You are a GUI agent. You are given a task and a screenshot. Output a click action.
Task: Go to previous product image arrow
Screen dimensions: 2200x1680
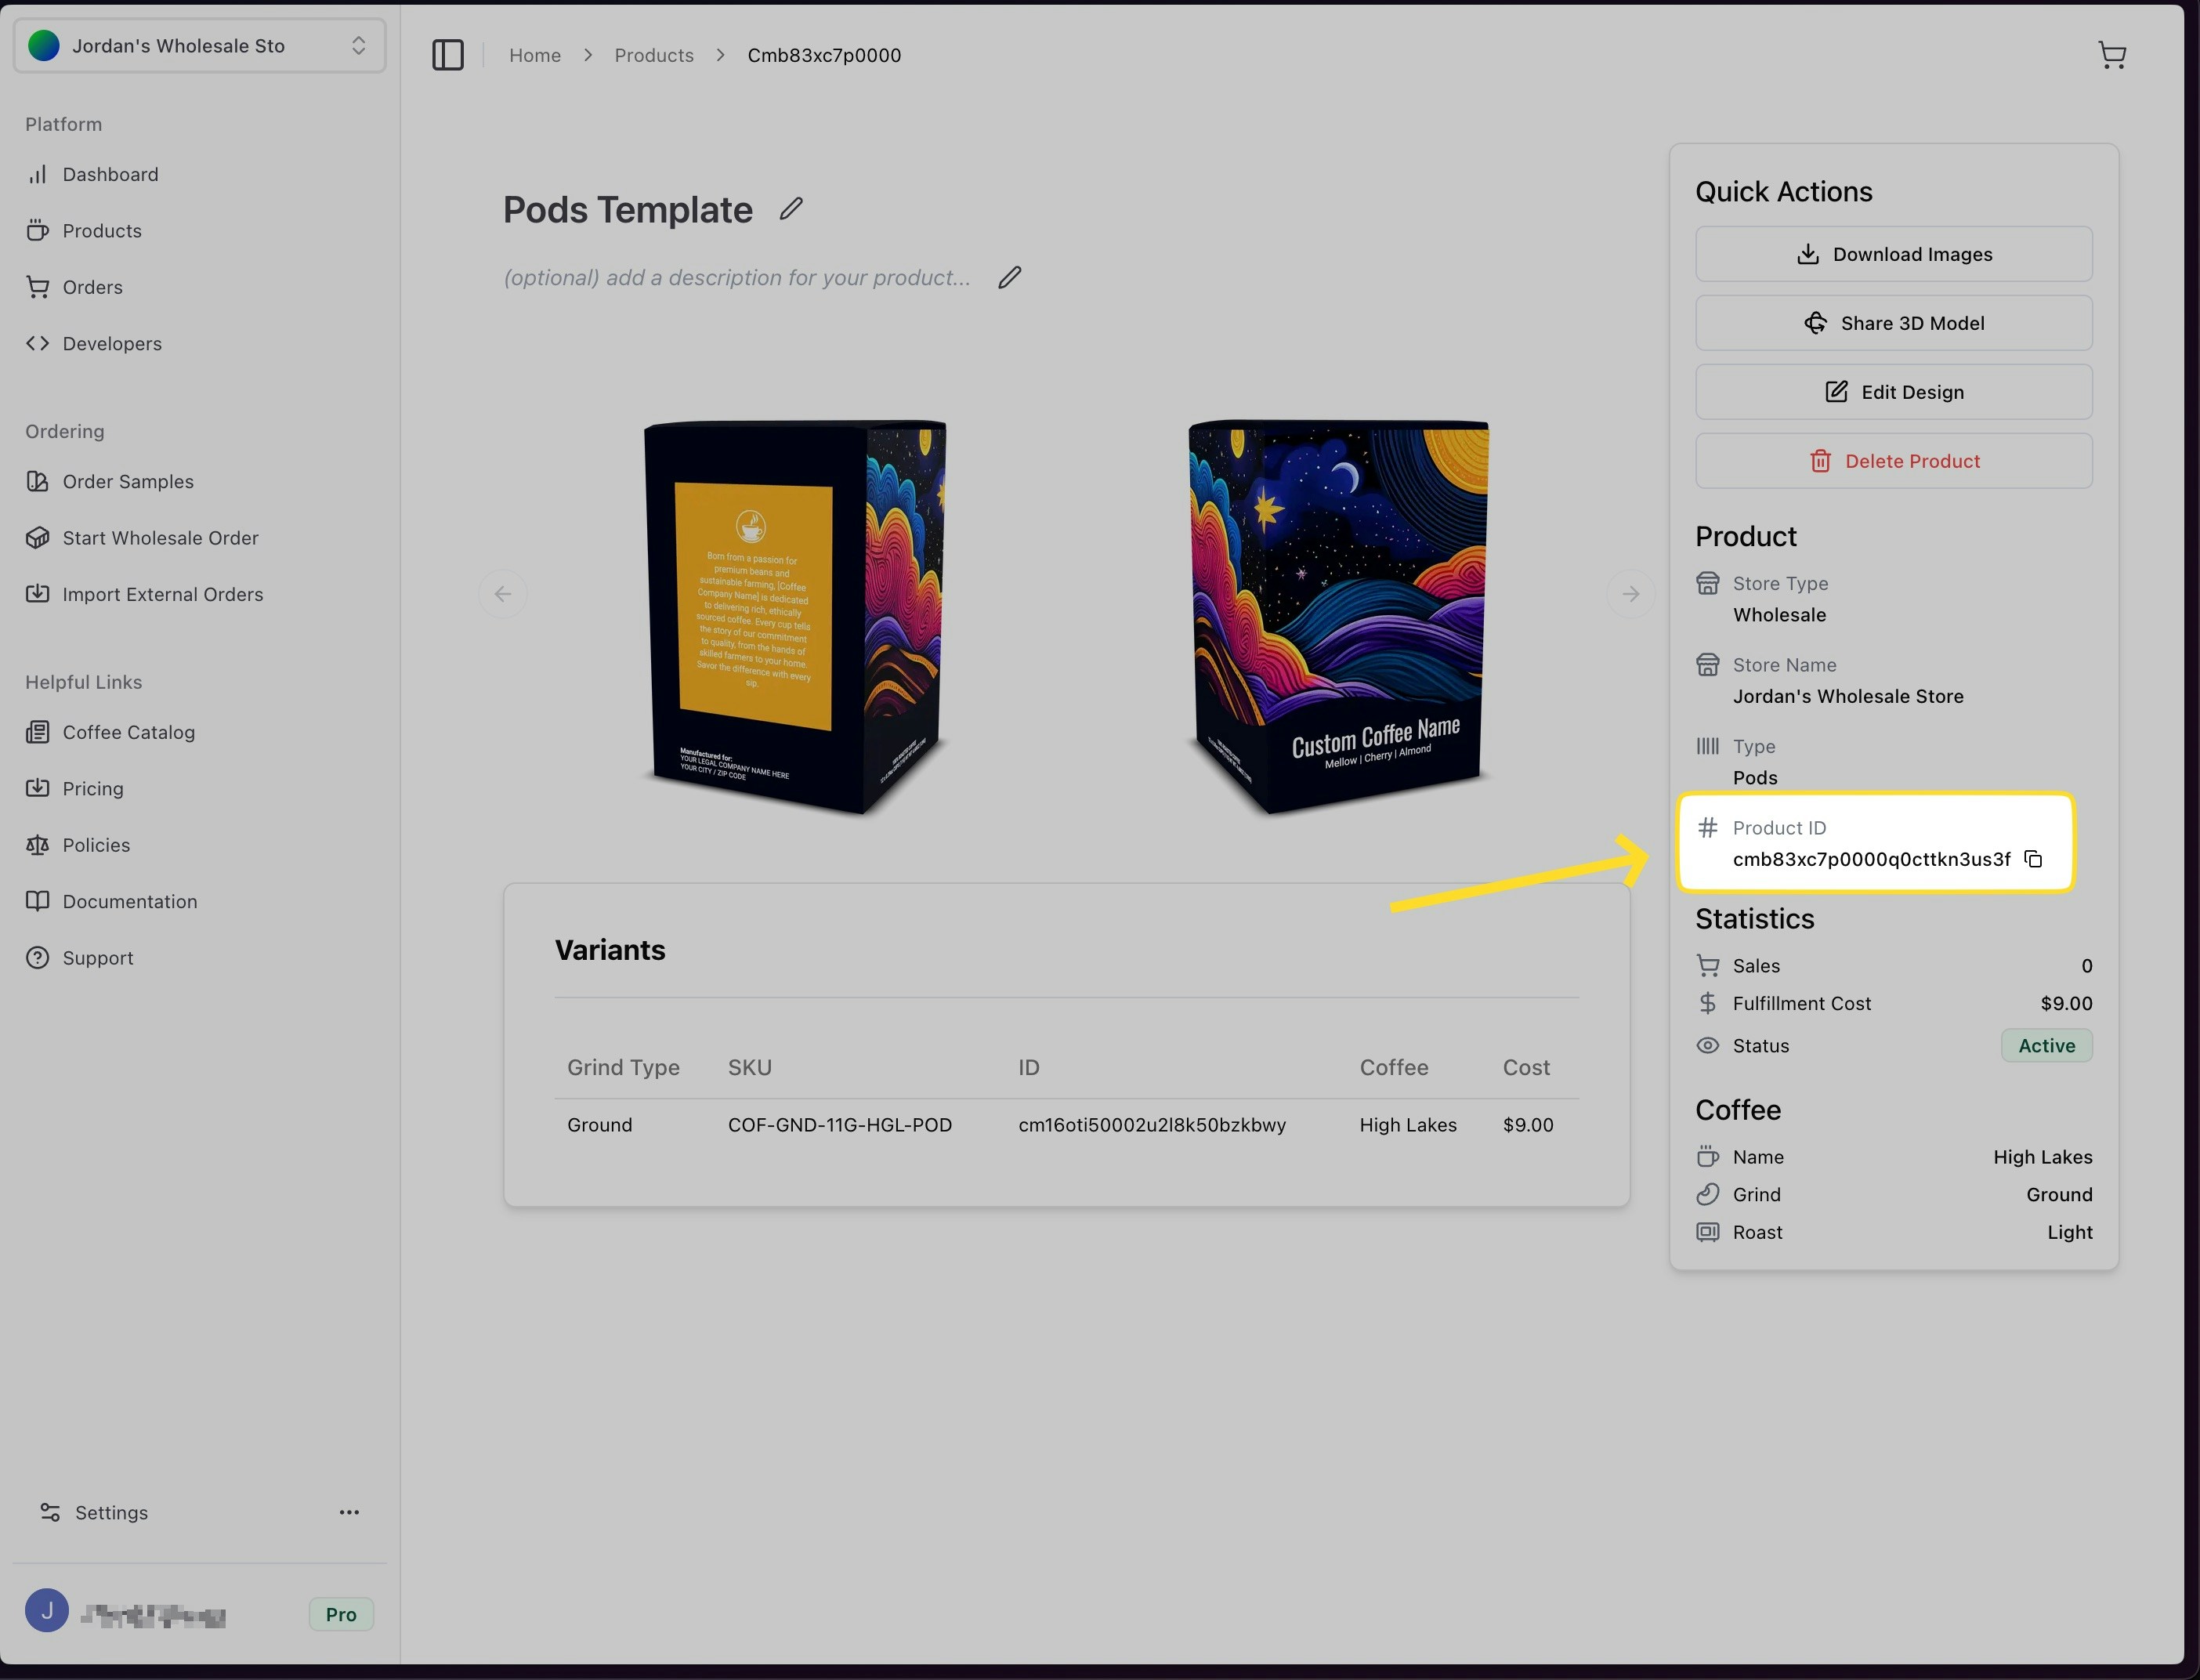coord(503,594)
